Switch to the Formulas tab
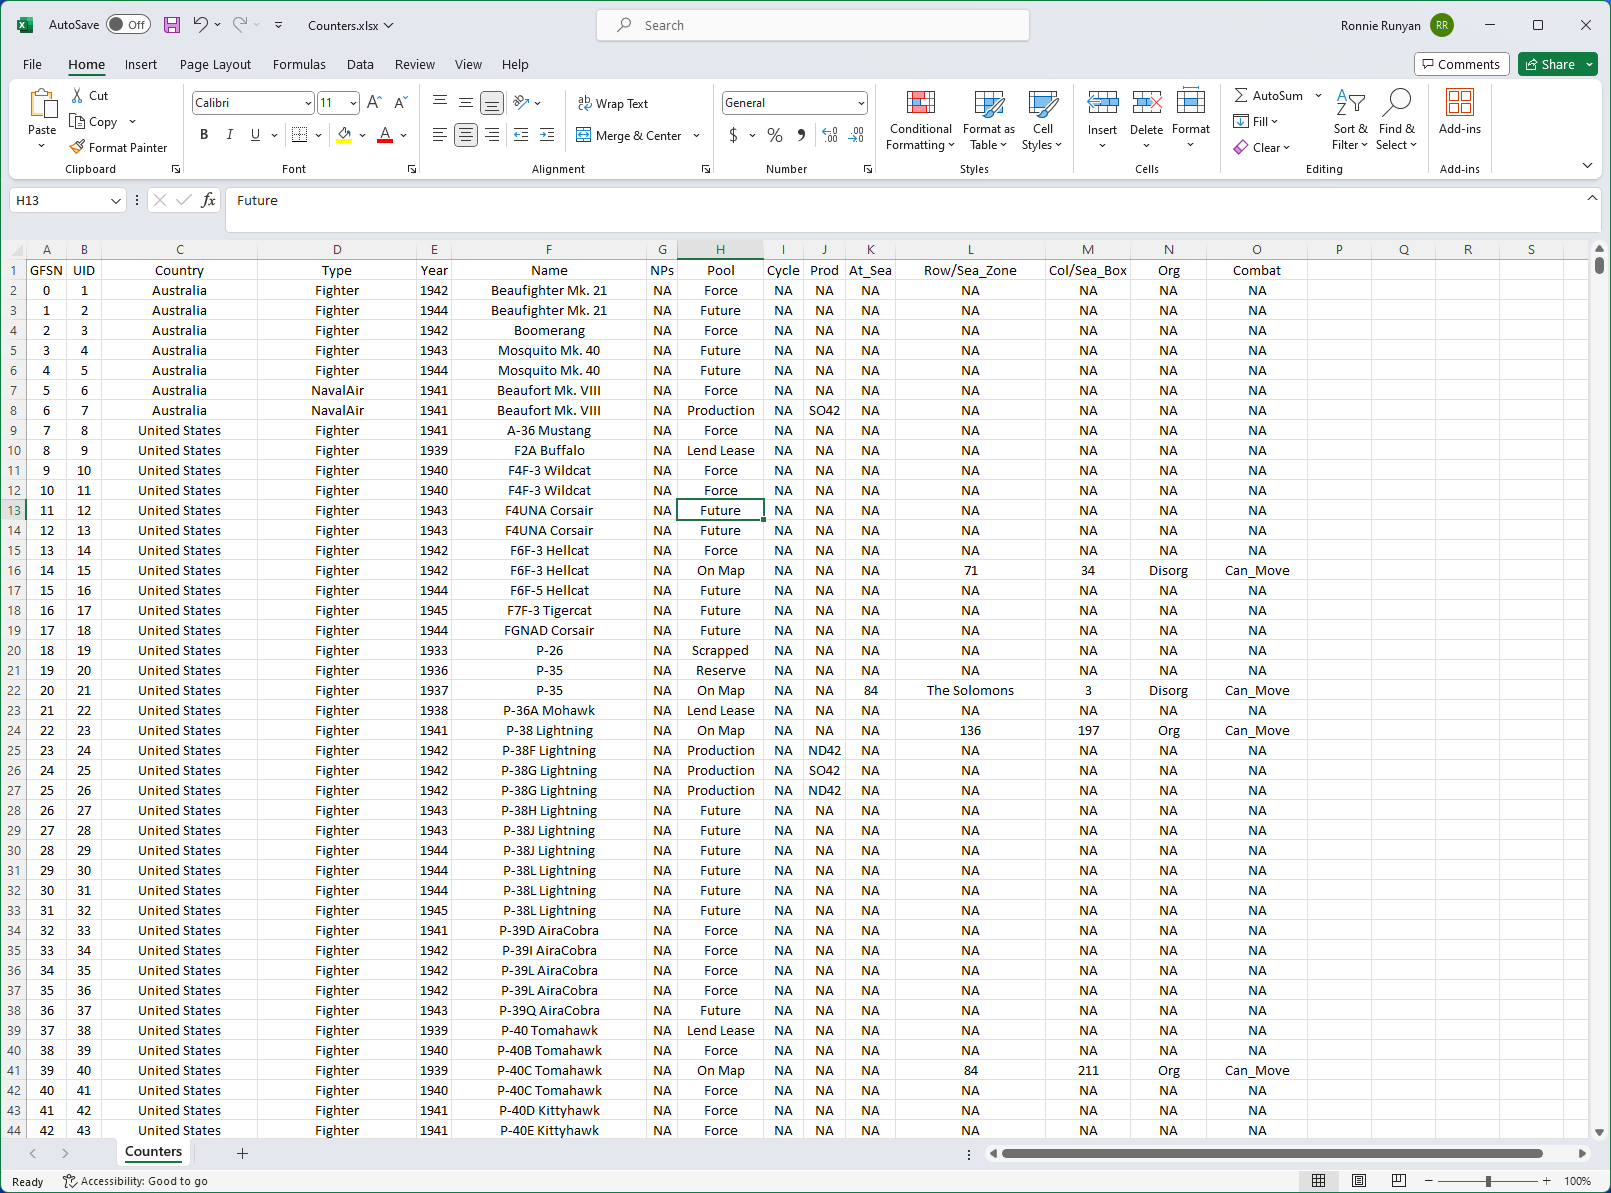 [299, 64]
